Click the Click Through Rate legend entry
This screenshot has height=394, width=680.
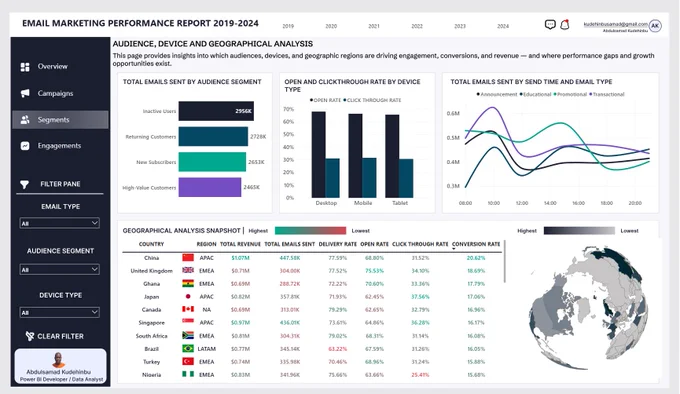[x=372, y=100]
